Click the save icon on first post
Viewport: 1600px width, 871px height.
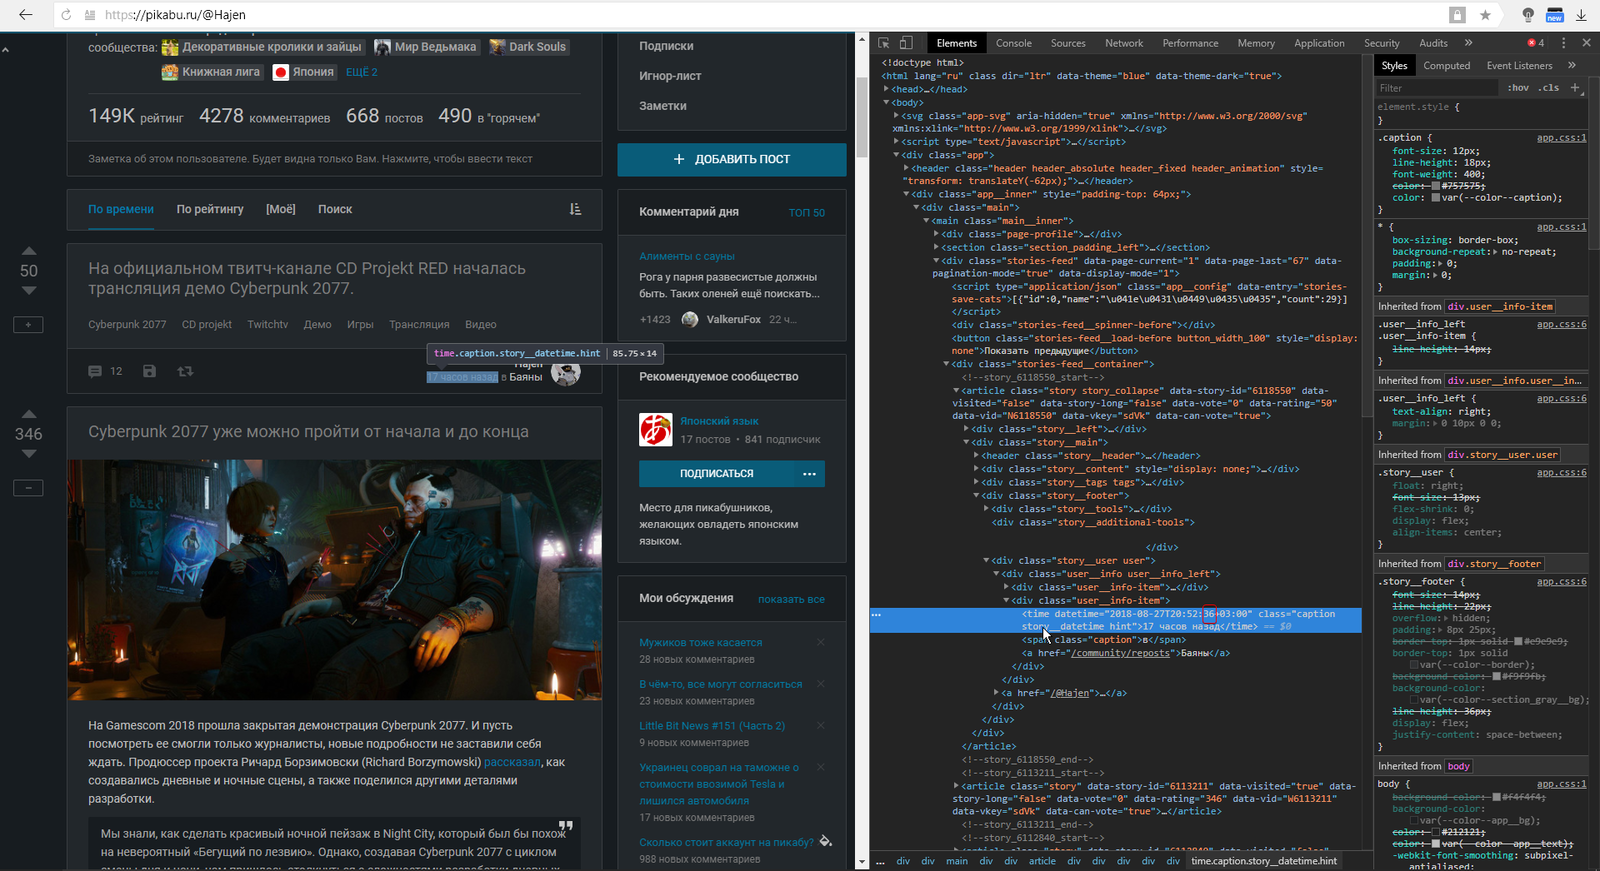click(149, 371)
